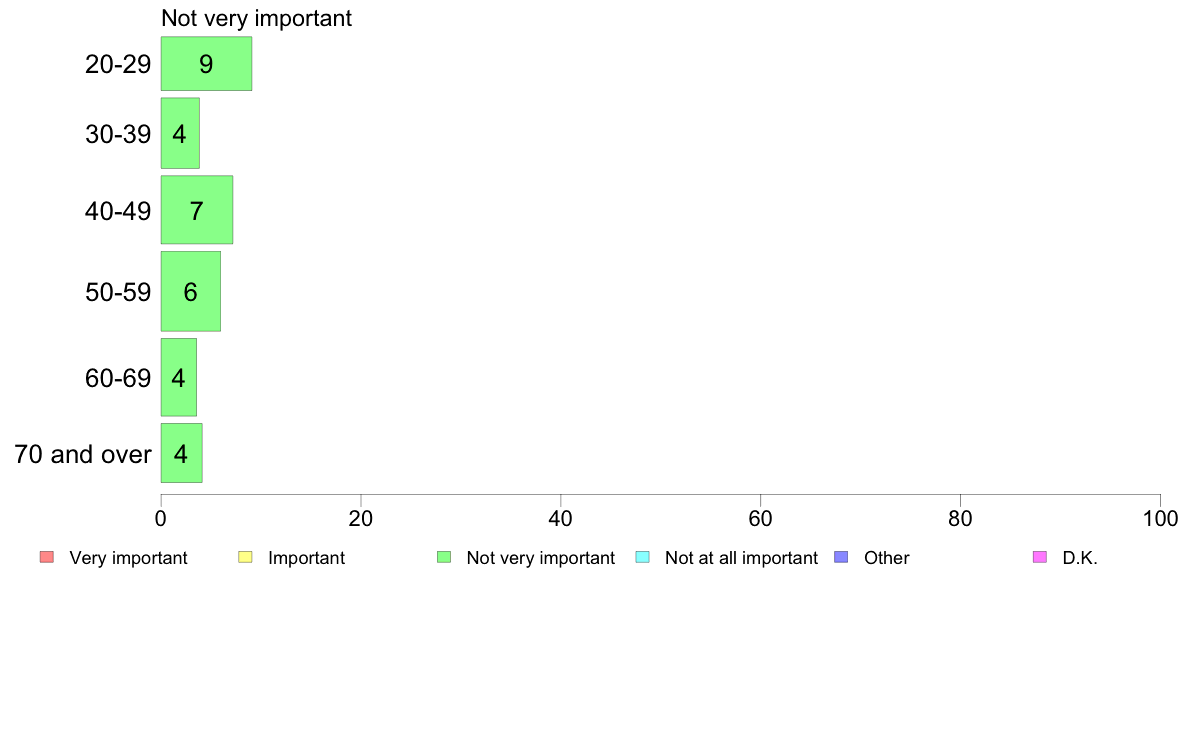Select the 60-69 age group bar

(x=179, y=377)
